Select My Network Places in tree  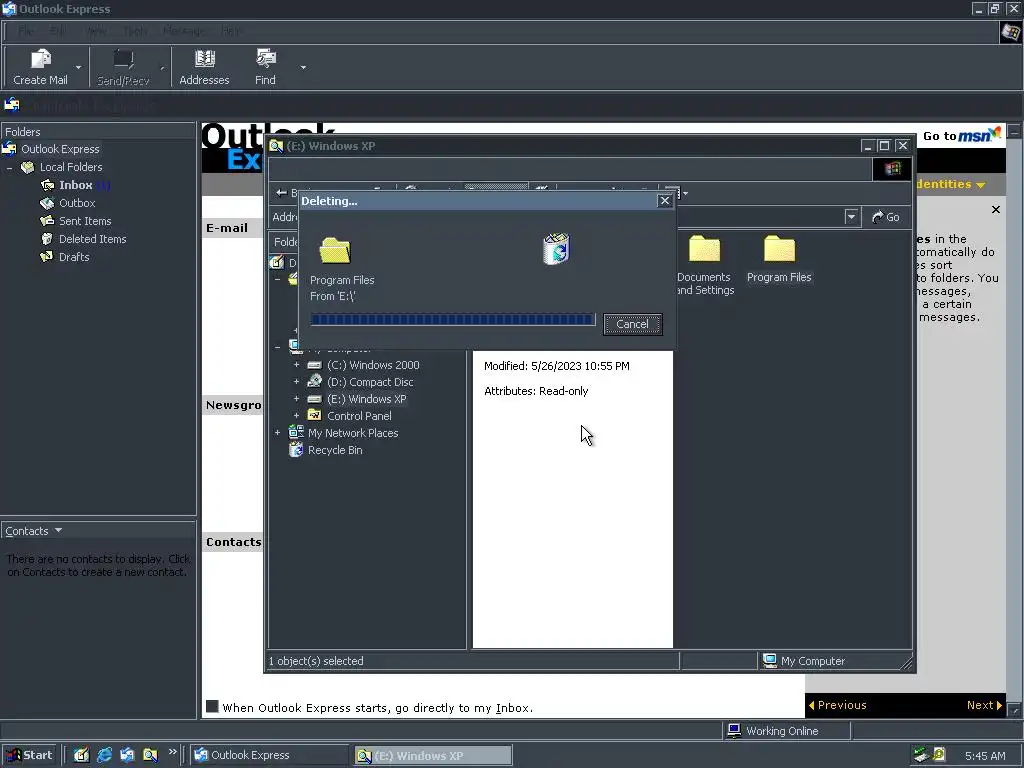pos(353,433)
